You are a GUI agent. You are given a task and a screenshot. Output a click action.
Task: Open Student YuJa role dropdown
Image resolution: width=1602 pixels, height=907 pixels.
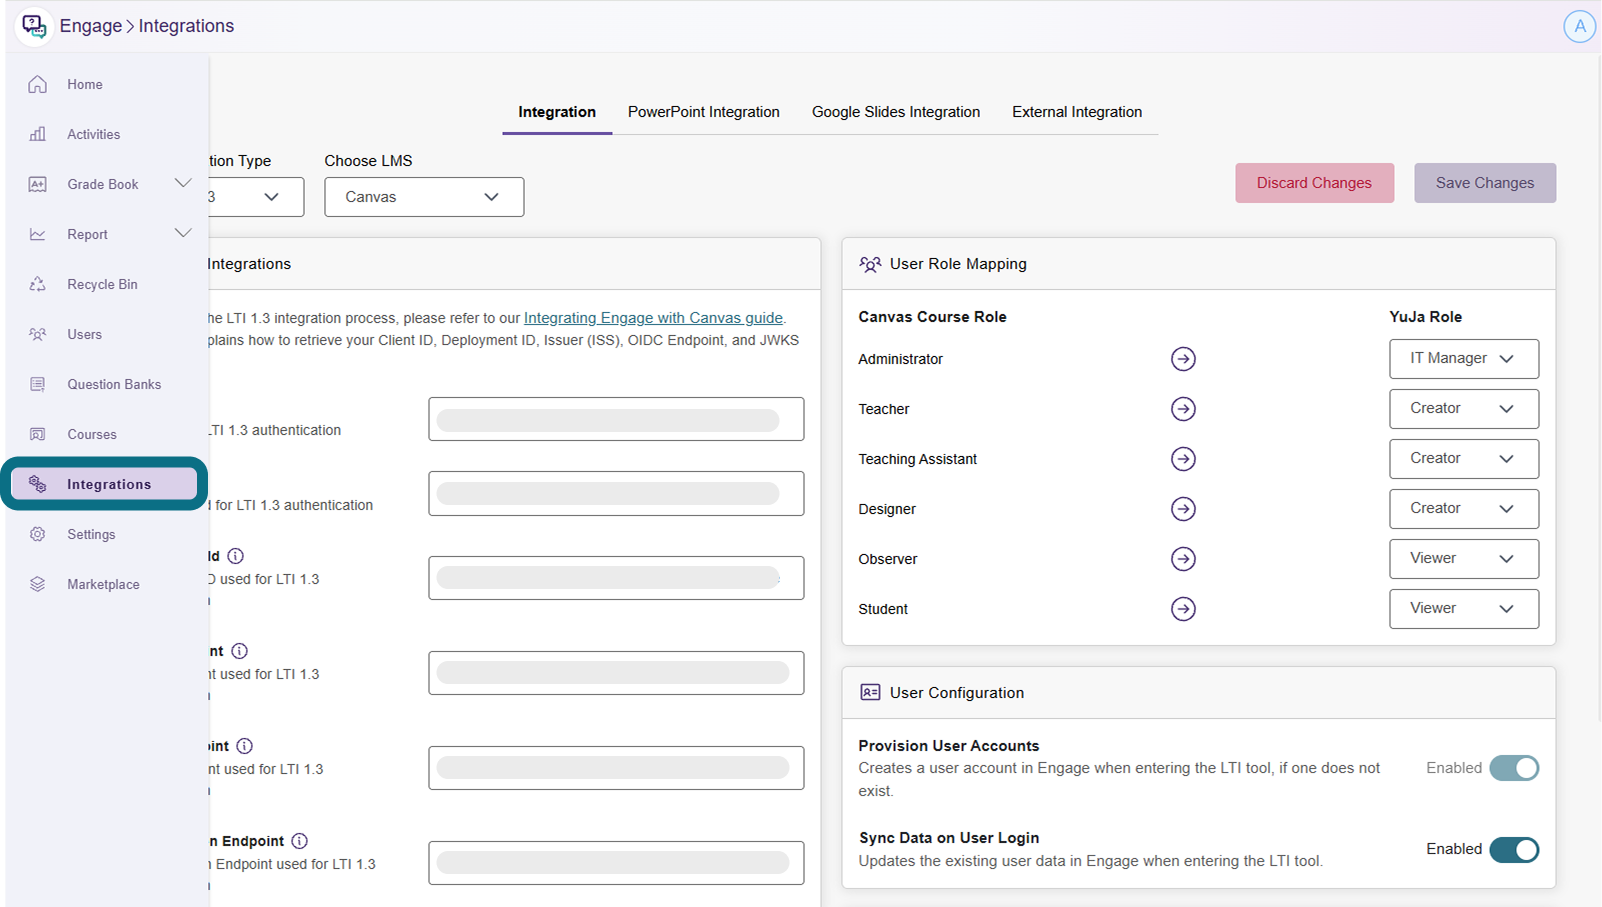(1464, 609)
